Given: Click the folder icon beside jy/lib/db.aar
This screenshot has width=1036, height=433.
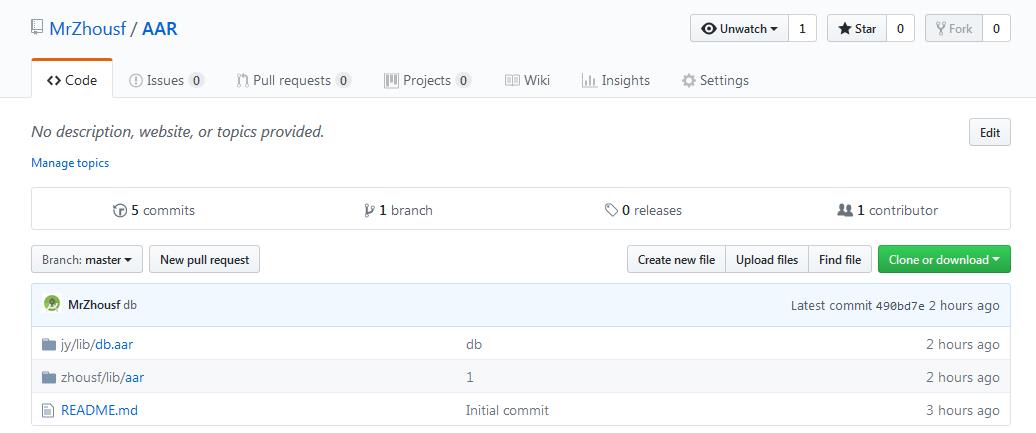Looking at the screenshot, I should click(x=48, y=344).
